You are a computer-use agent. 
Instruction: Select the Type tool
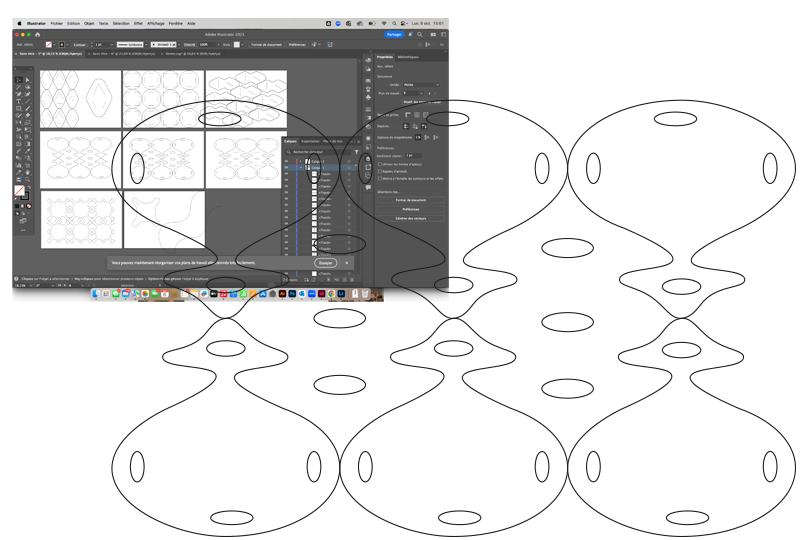pos(18,101)
